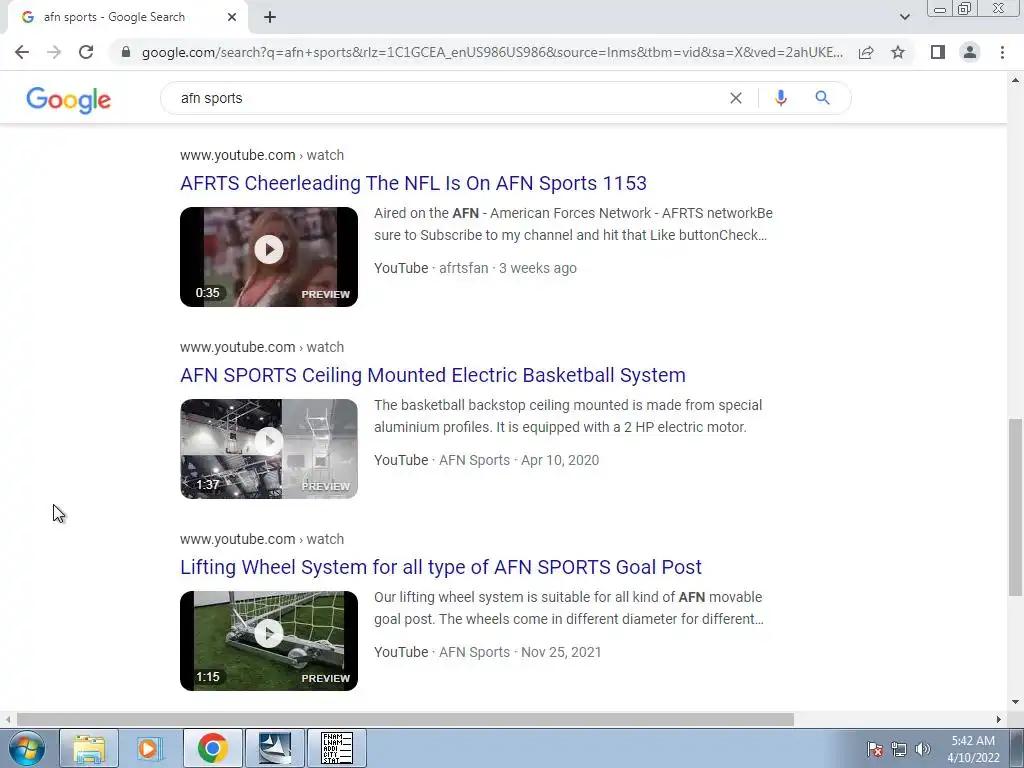
Task: Share this page from address bar
Action: tap(866, 52)
